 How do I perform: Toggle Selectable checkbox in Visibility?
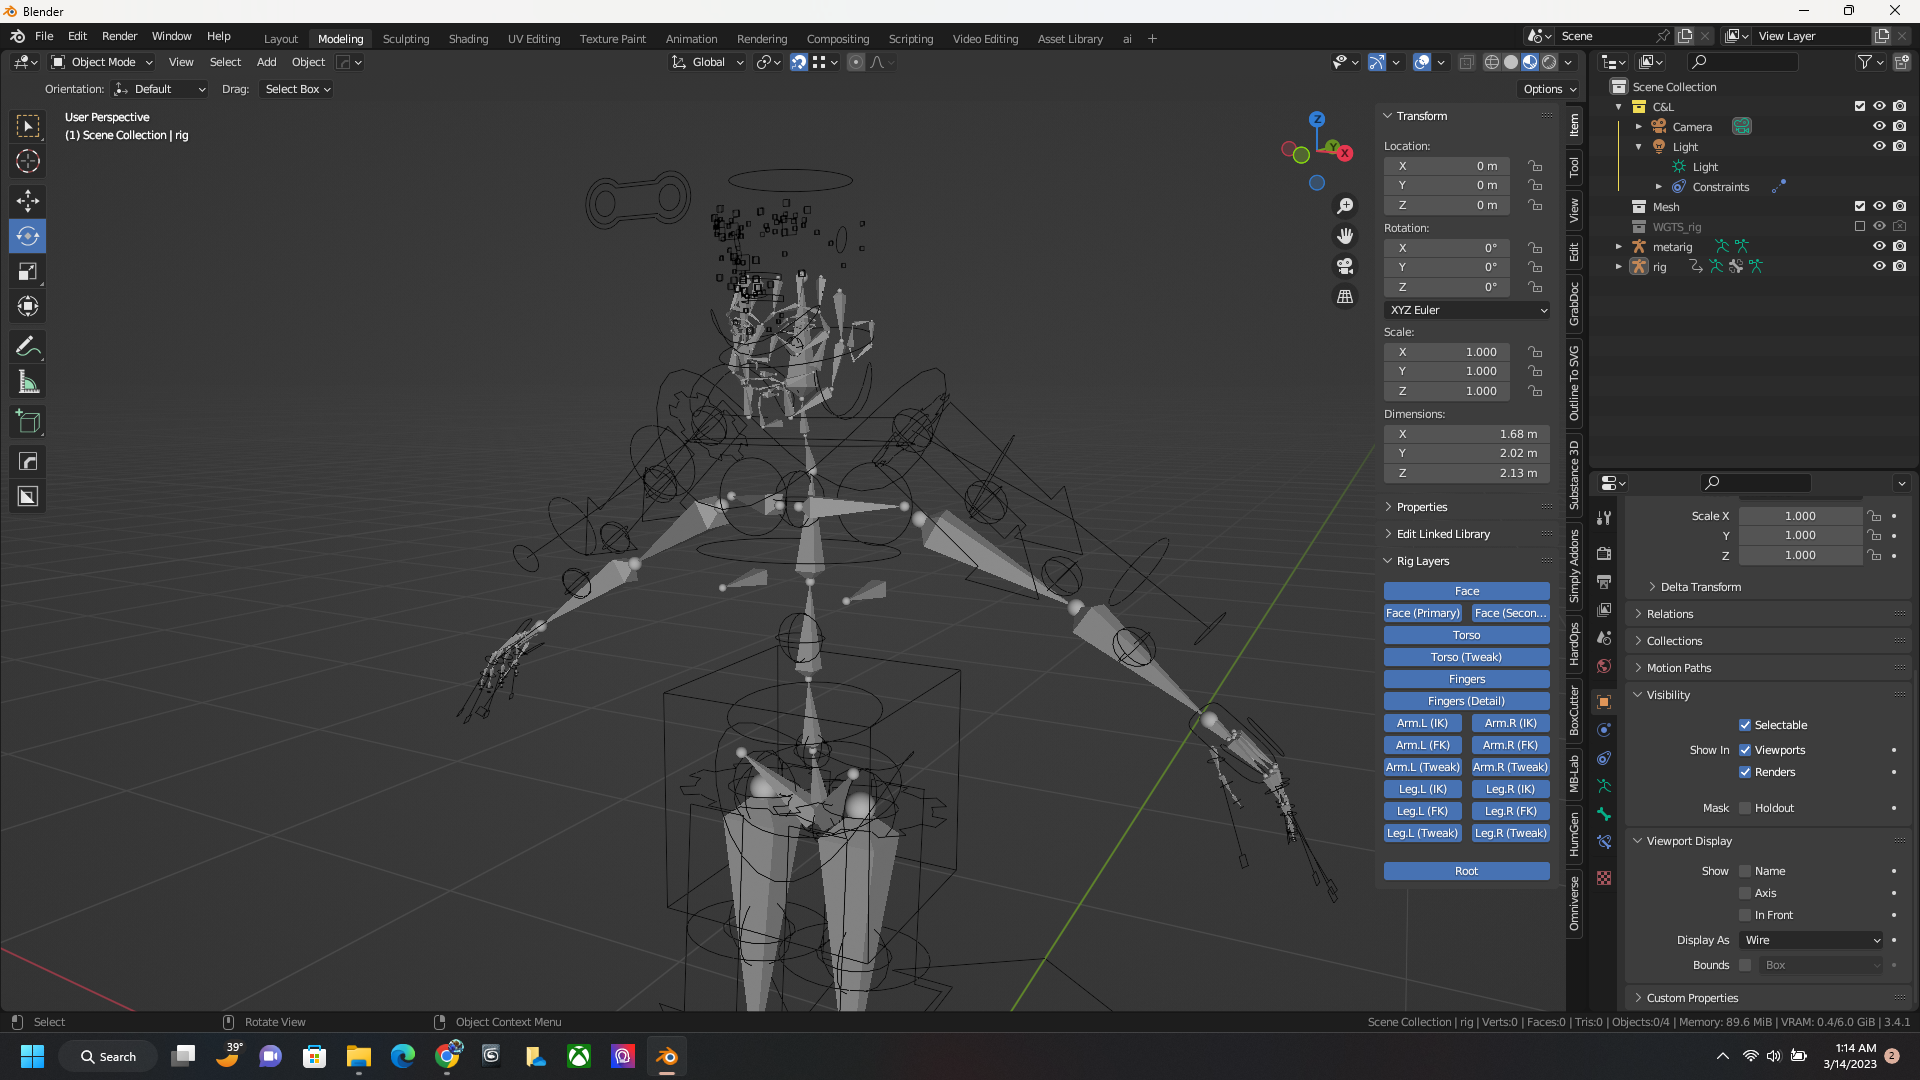pyautogui.click(x=1745, y=725)
